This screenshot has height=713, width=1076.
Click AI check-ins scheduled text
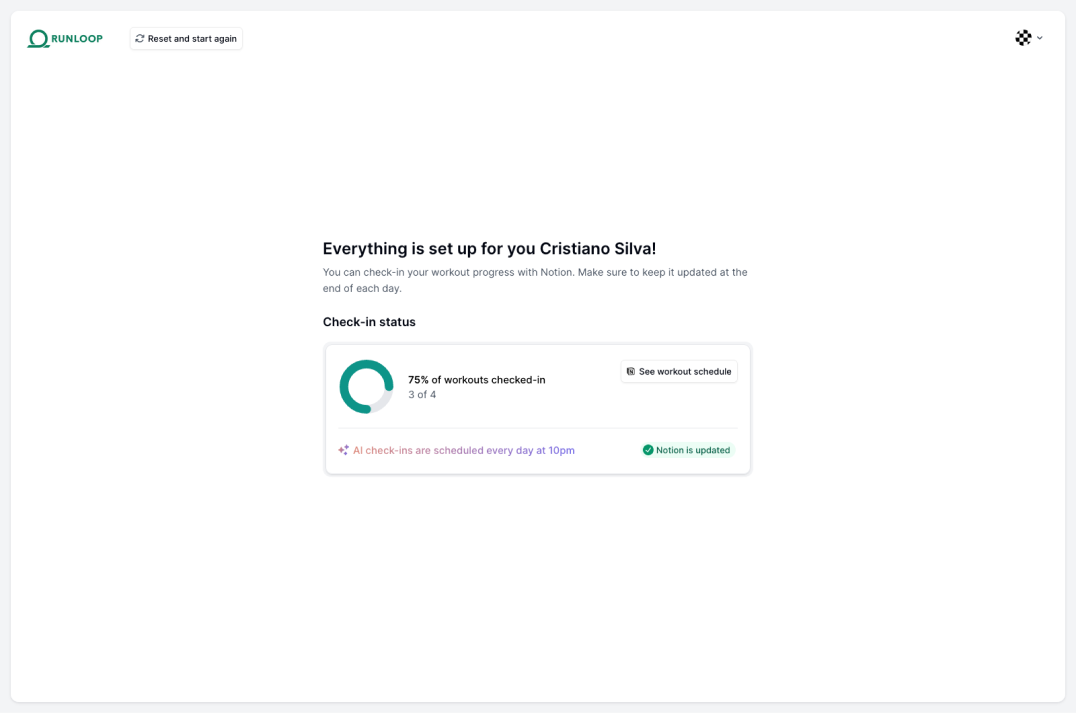point(464,451)
